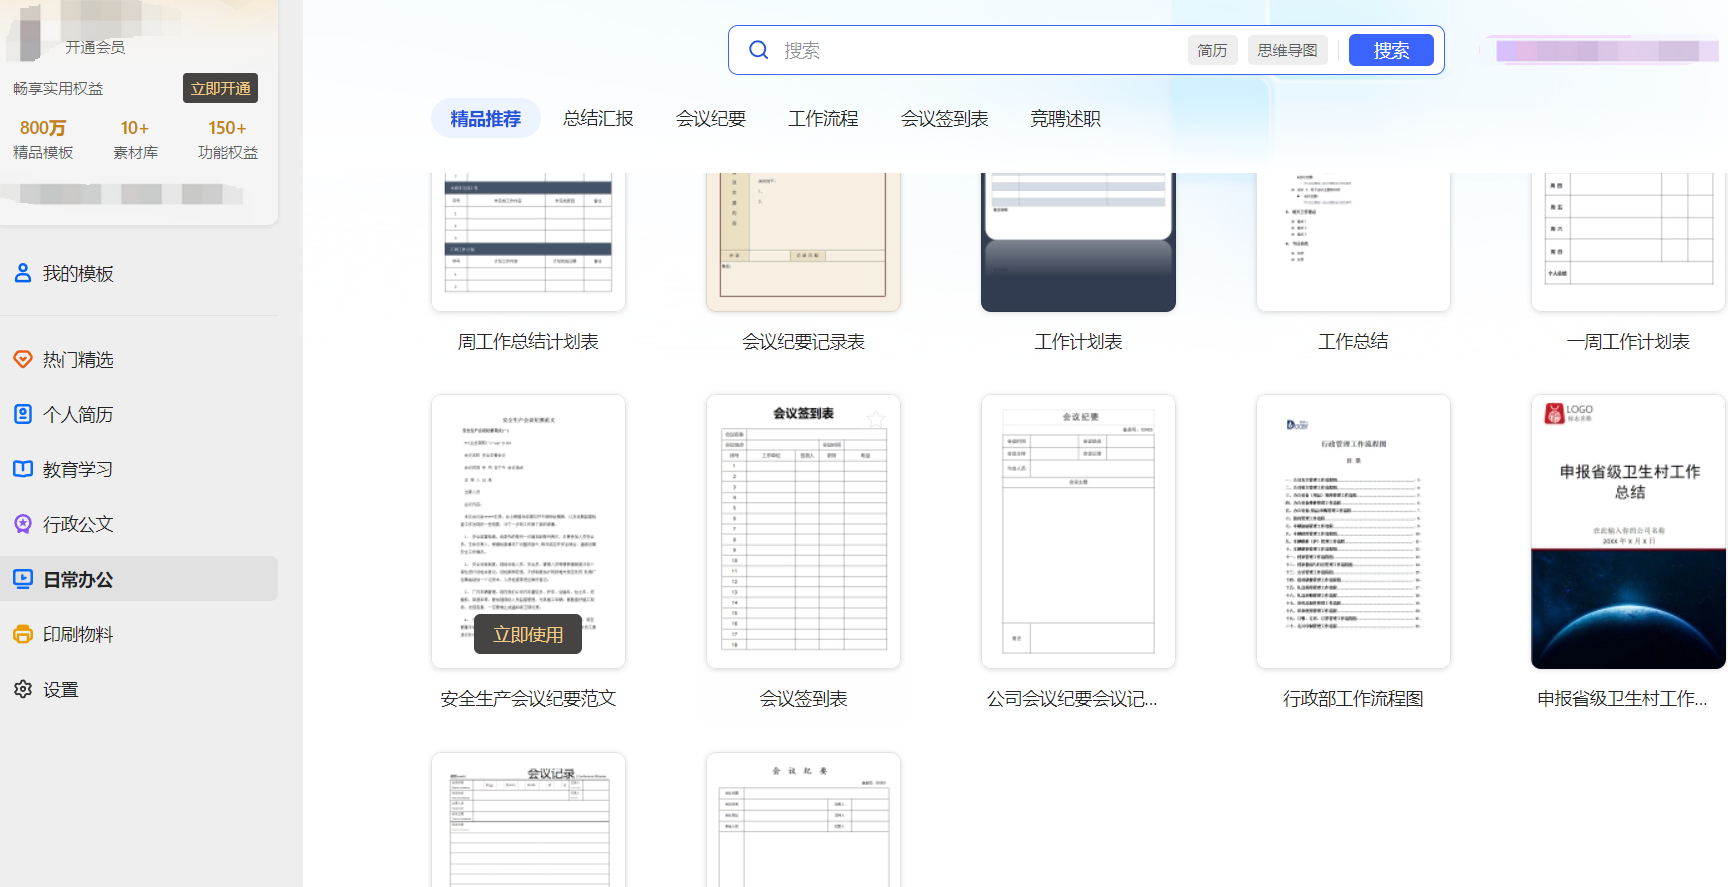
Task: Click the 10+ 素材库 stat
Action: 135,139
